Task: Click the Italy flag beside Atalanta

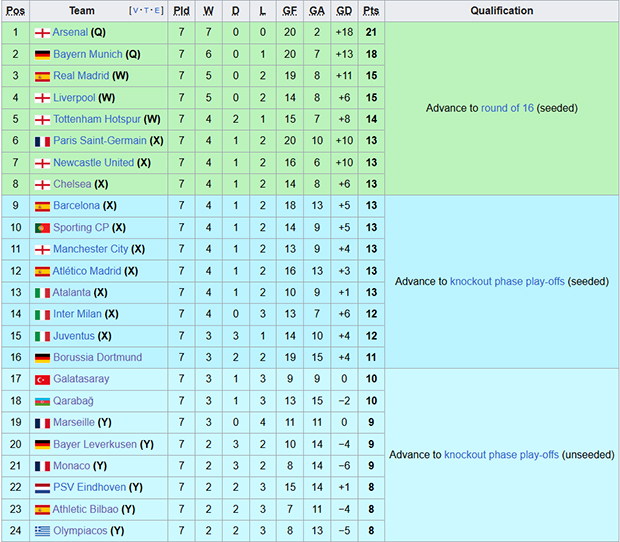Action: pyautogui.click(x=42, y=292)
